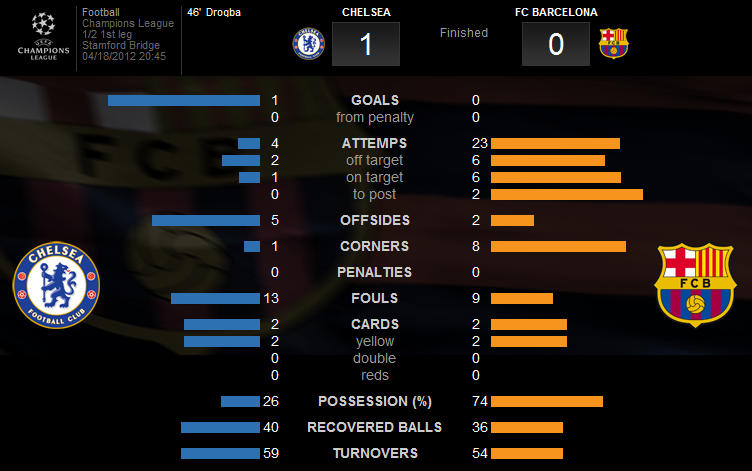
Task: Click the OFFSIDES statistic label
Action: tap(375, 220)
